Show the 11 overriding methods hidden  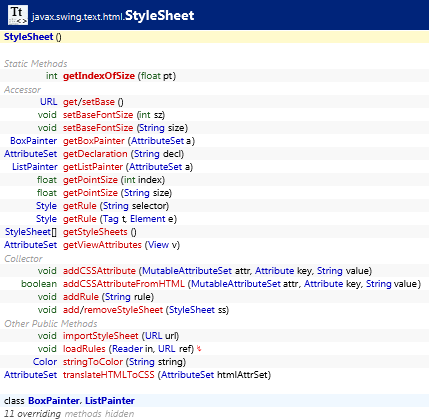tap(69, 414)
